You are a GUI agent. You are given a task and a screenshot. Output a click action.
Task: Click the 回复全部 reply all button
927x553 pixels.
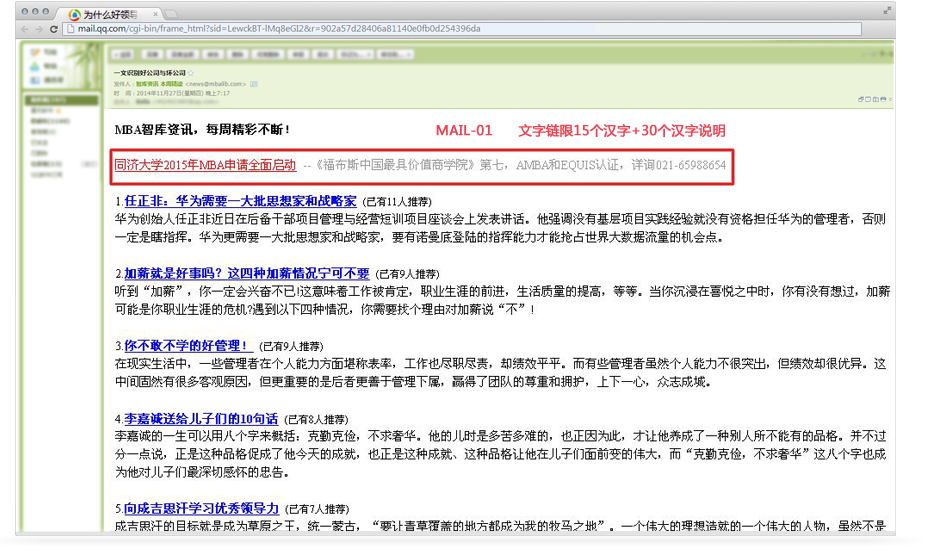(183, 54)
